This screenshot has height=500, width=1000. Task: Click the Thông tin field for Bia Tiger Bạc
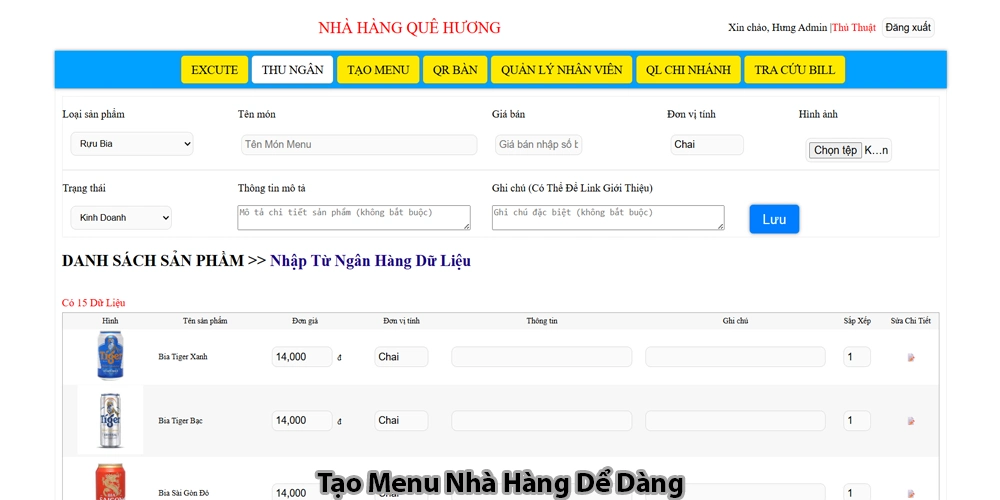541,420
